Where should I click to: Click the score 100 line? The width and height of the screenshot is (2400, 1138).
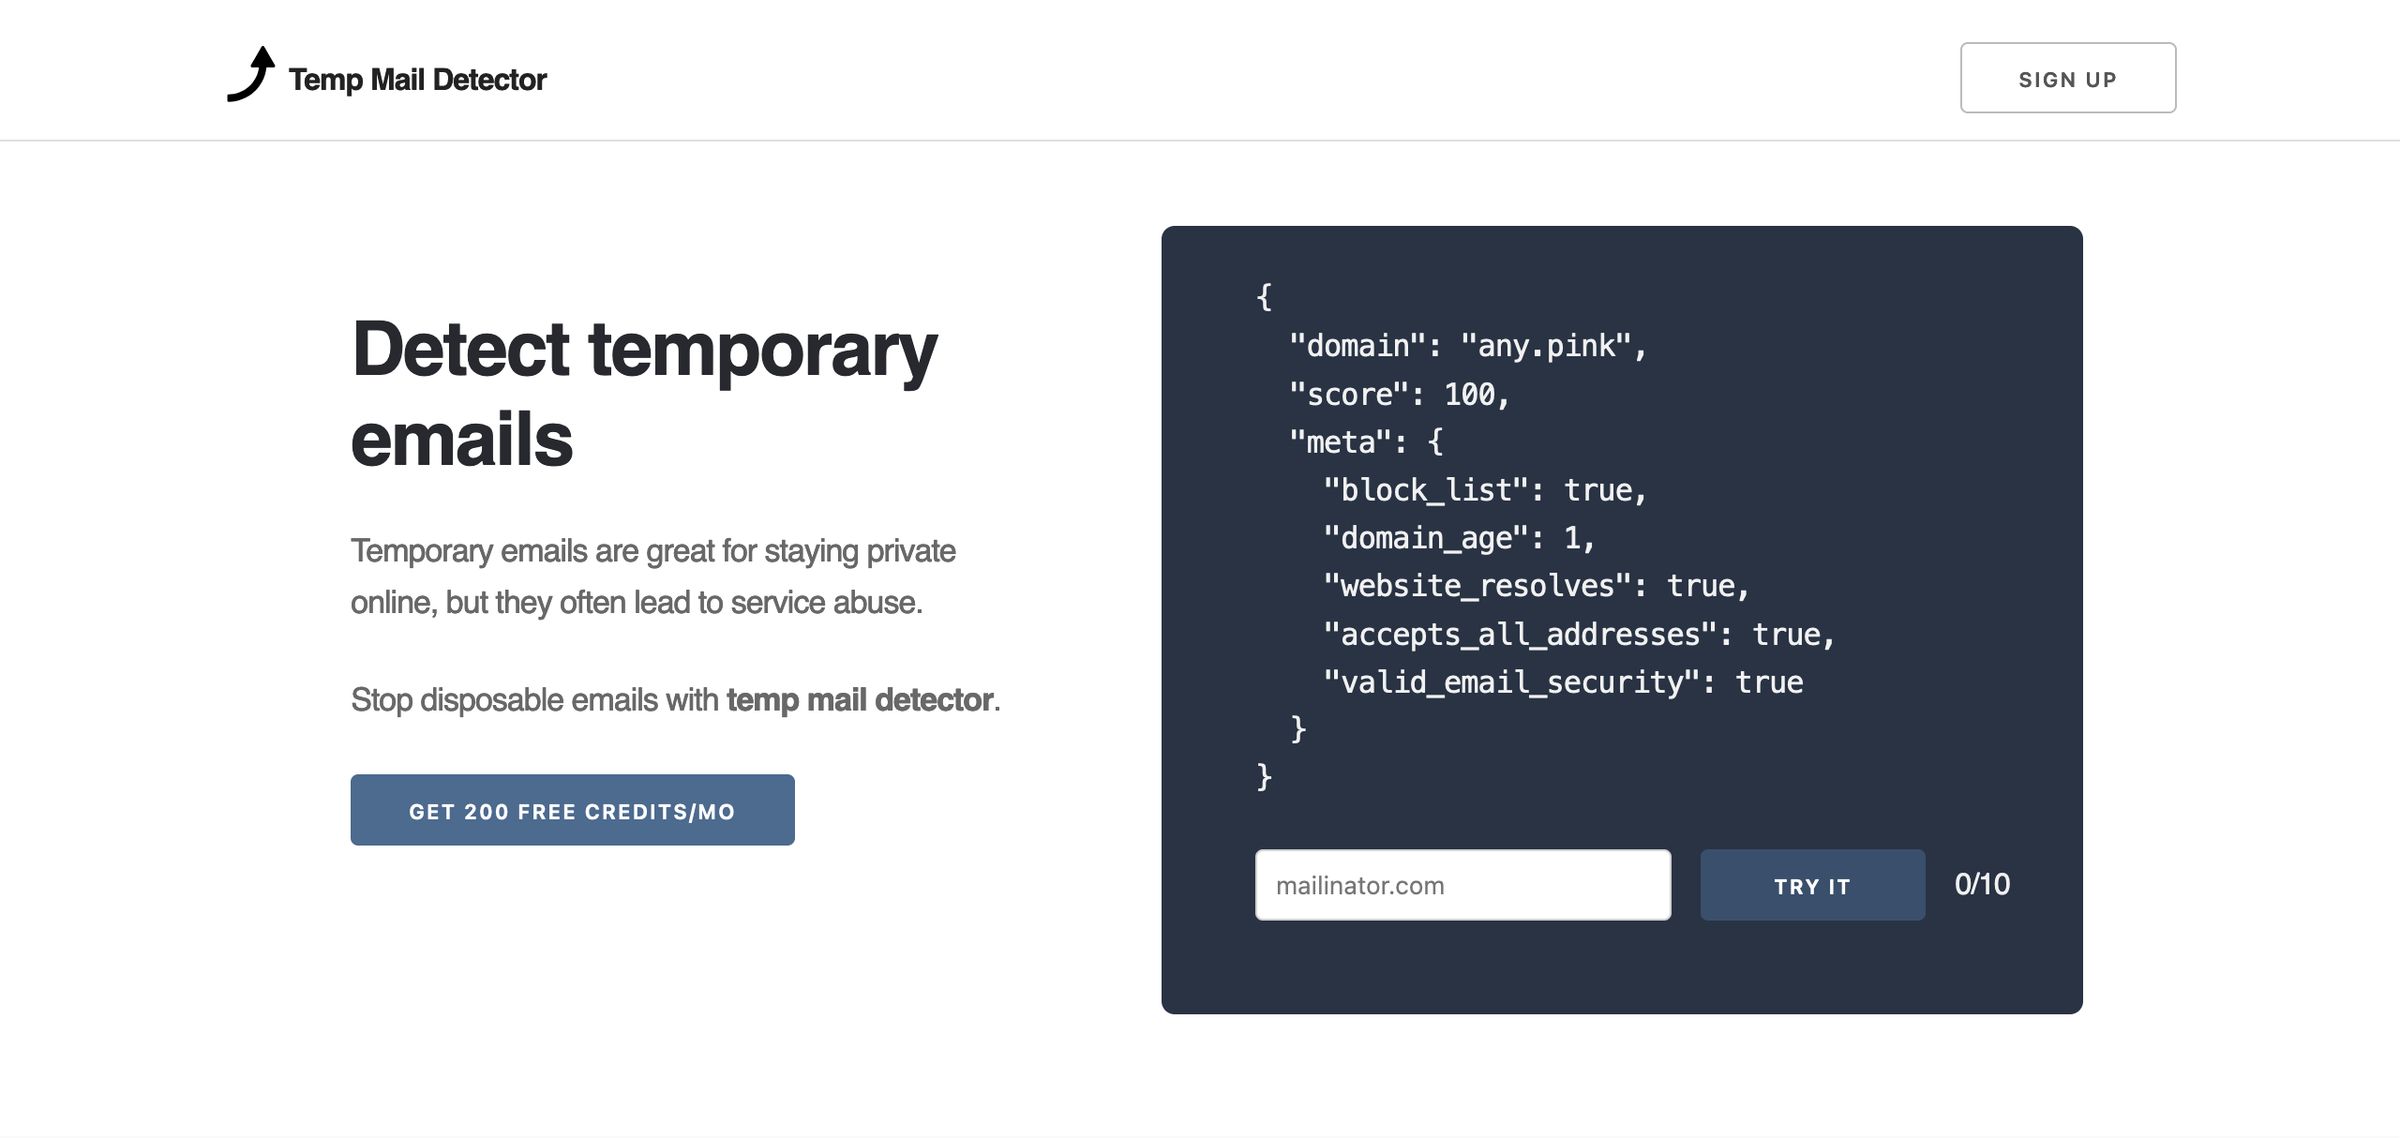click(x=1398, y=393)
